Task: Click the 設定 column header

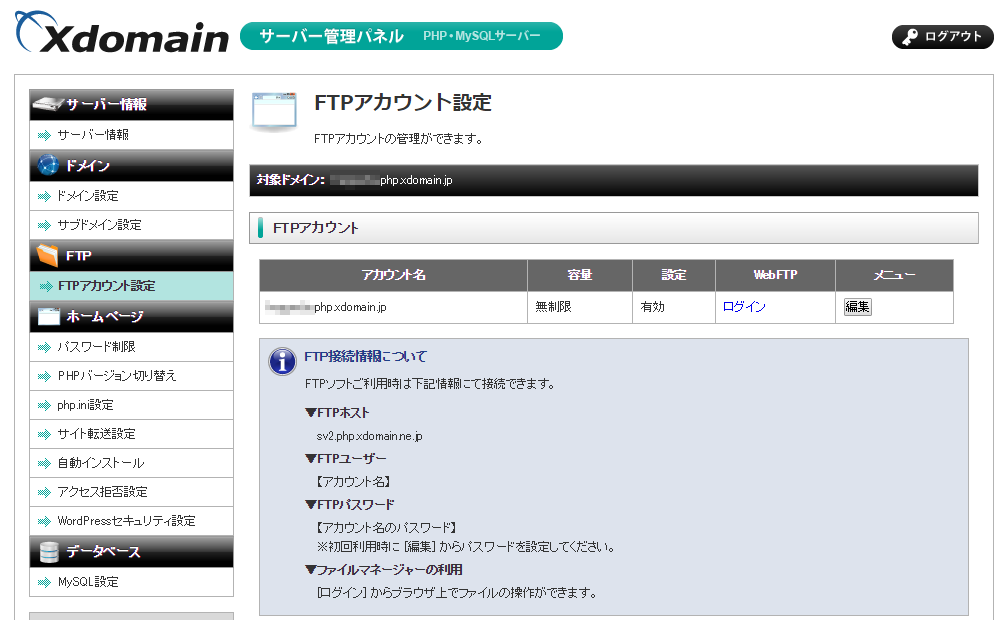Action: point(674,275)
